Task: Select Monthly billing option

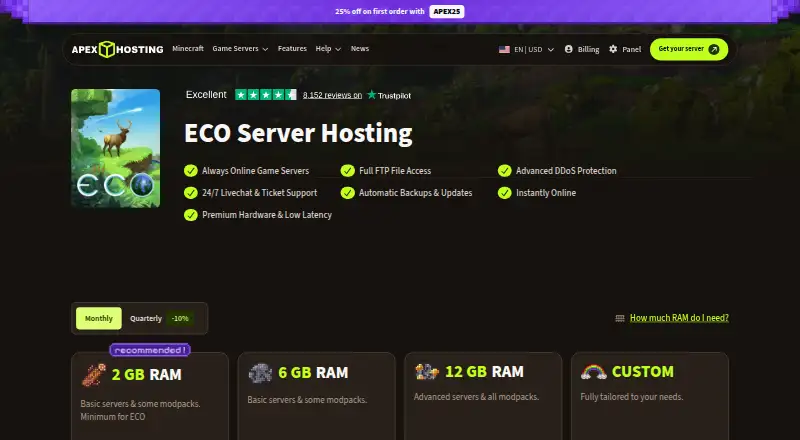Action: [98, 319]
